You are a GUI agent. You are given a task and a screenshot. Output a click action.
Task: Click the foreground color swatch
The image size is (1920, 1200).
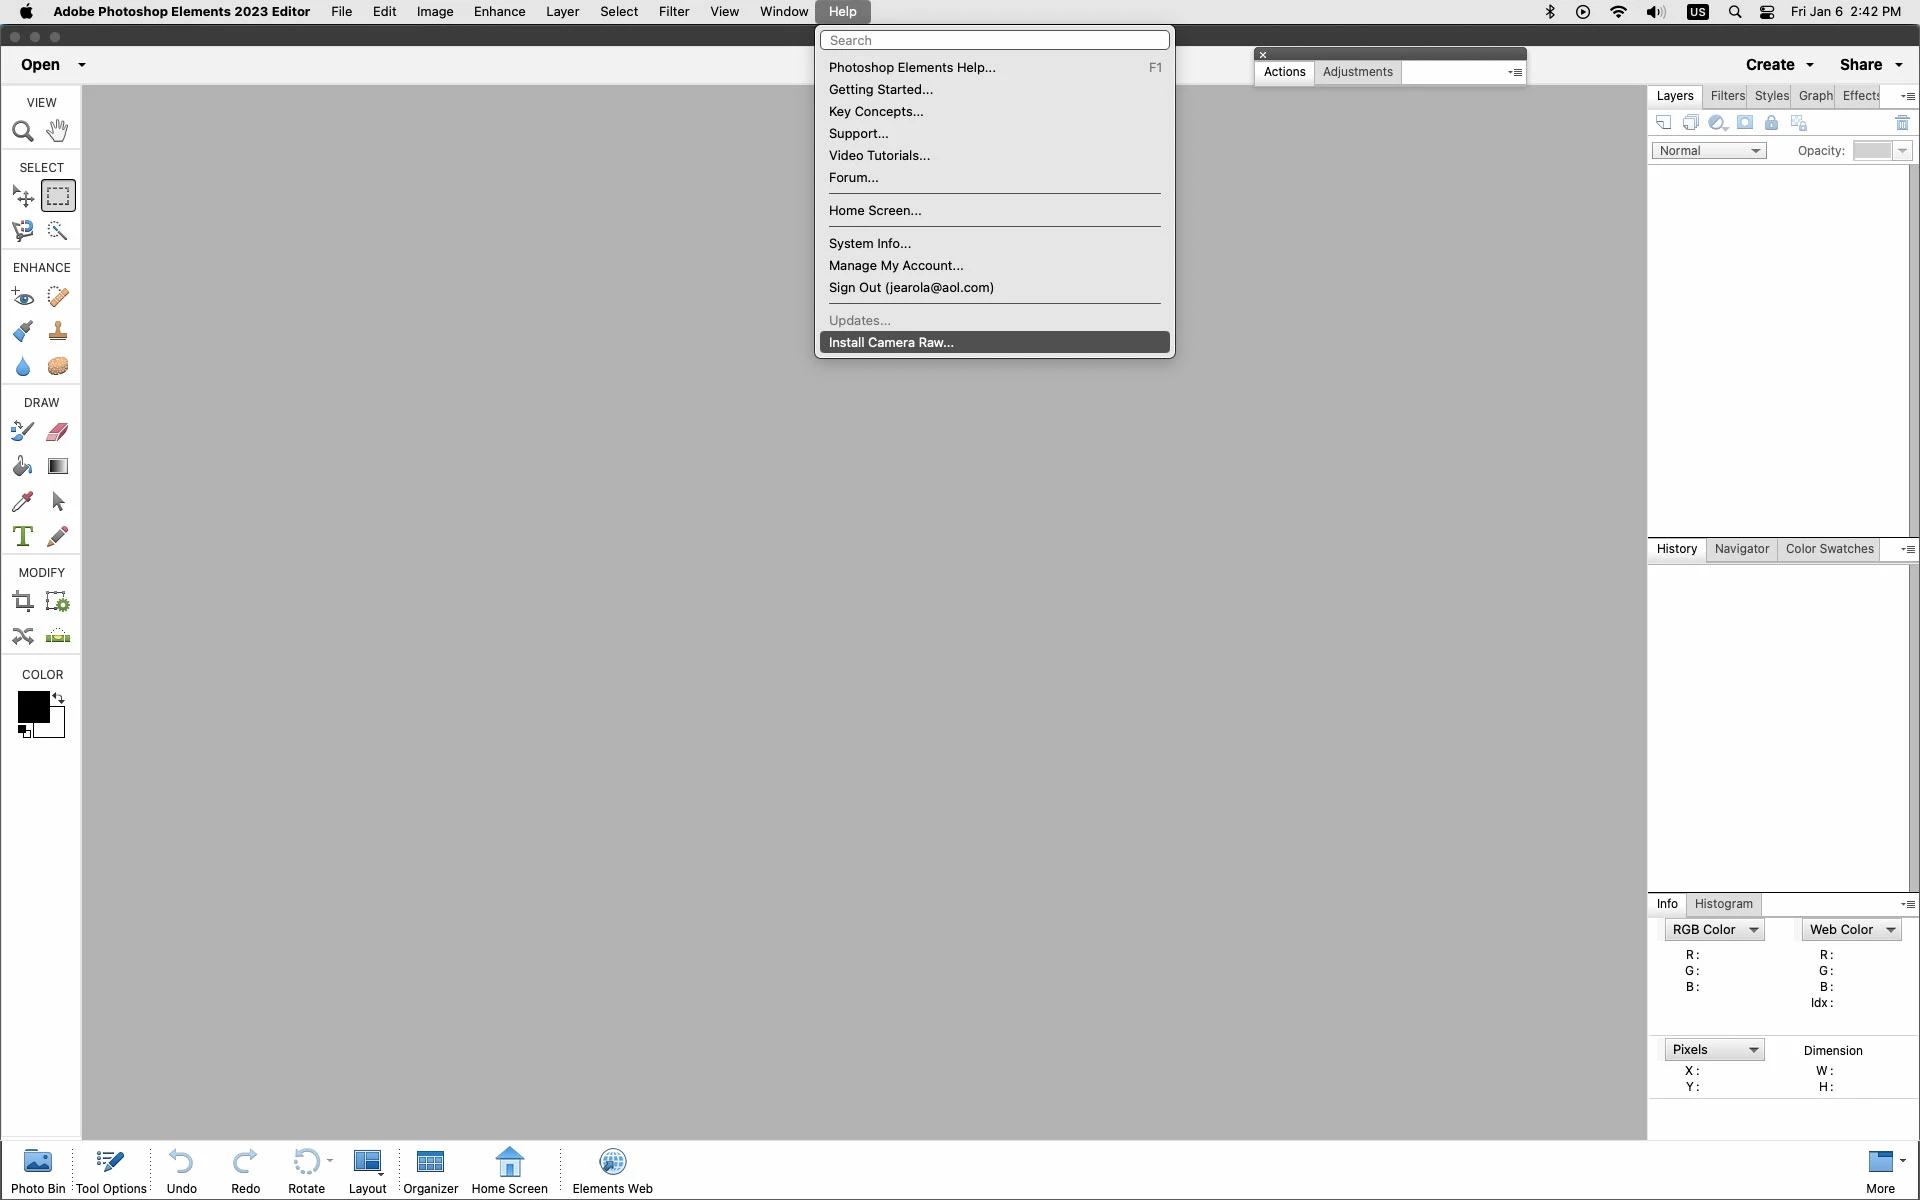(x=32, y=706)
